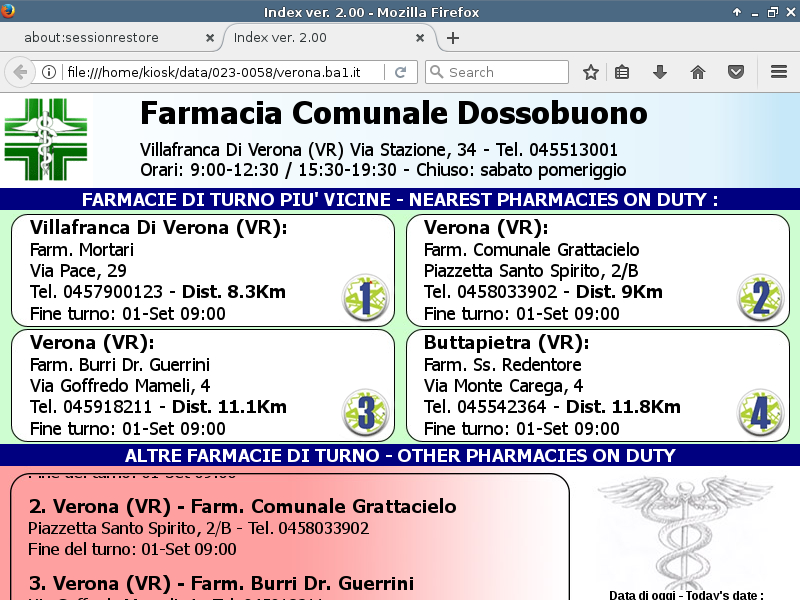Select the Index ver. 2.00 tab

tap(320, 38)
